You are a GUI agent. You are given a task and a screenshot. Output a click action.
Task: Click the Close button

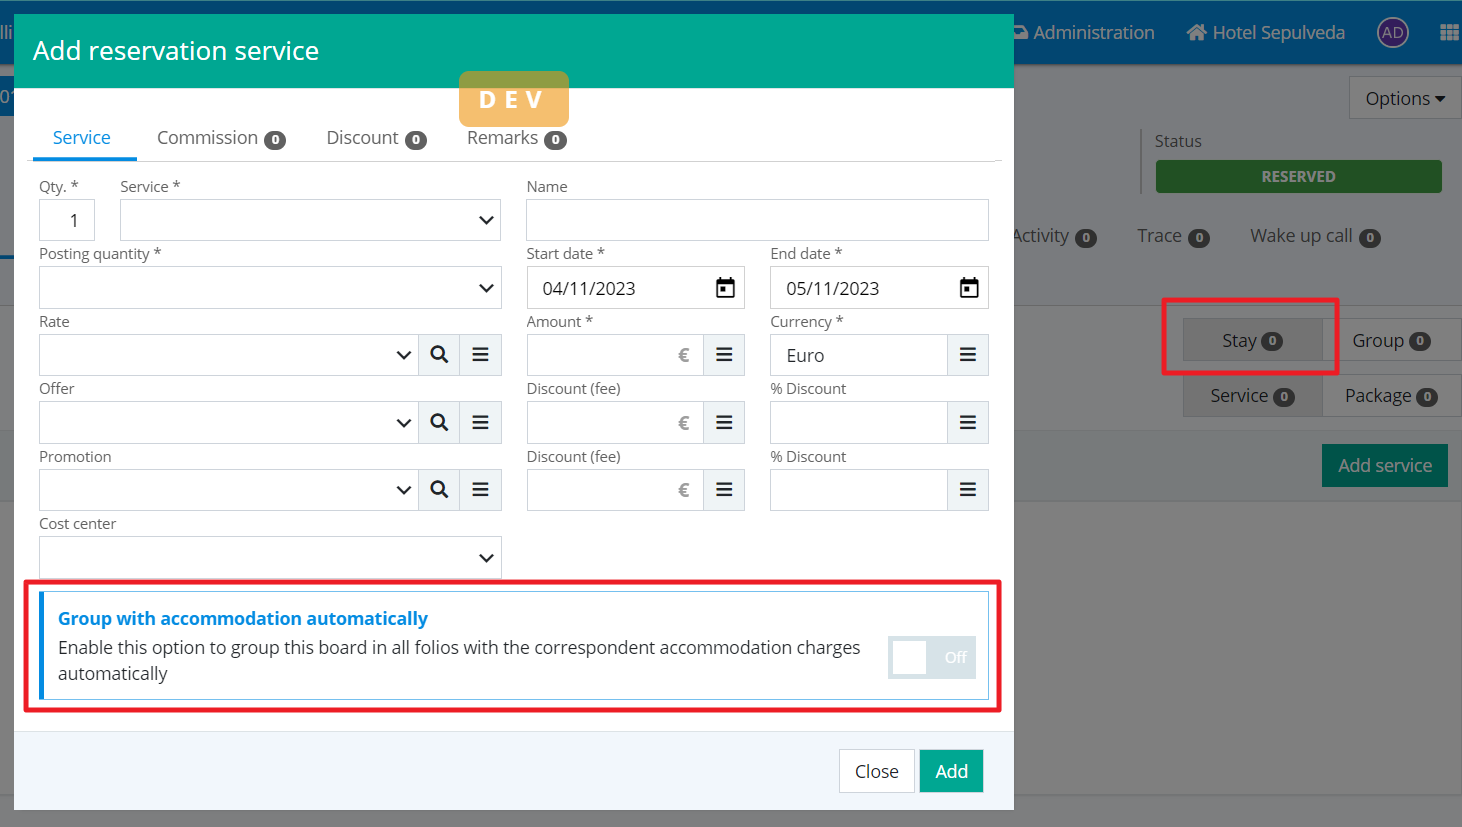coord(876,771)
